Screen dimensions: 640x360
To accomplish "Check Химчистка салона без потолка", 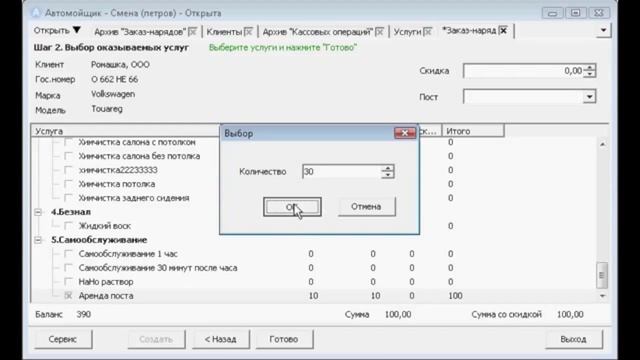I will click(x=69, y=156).
